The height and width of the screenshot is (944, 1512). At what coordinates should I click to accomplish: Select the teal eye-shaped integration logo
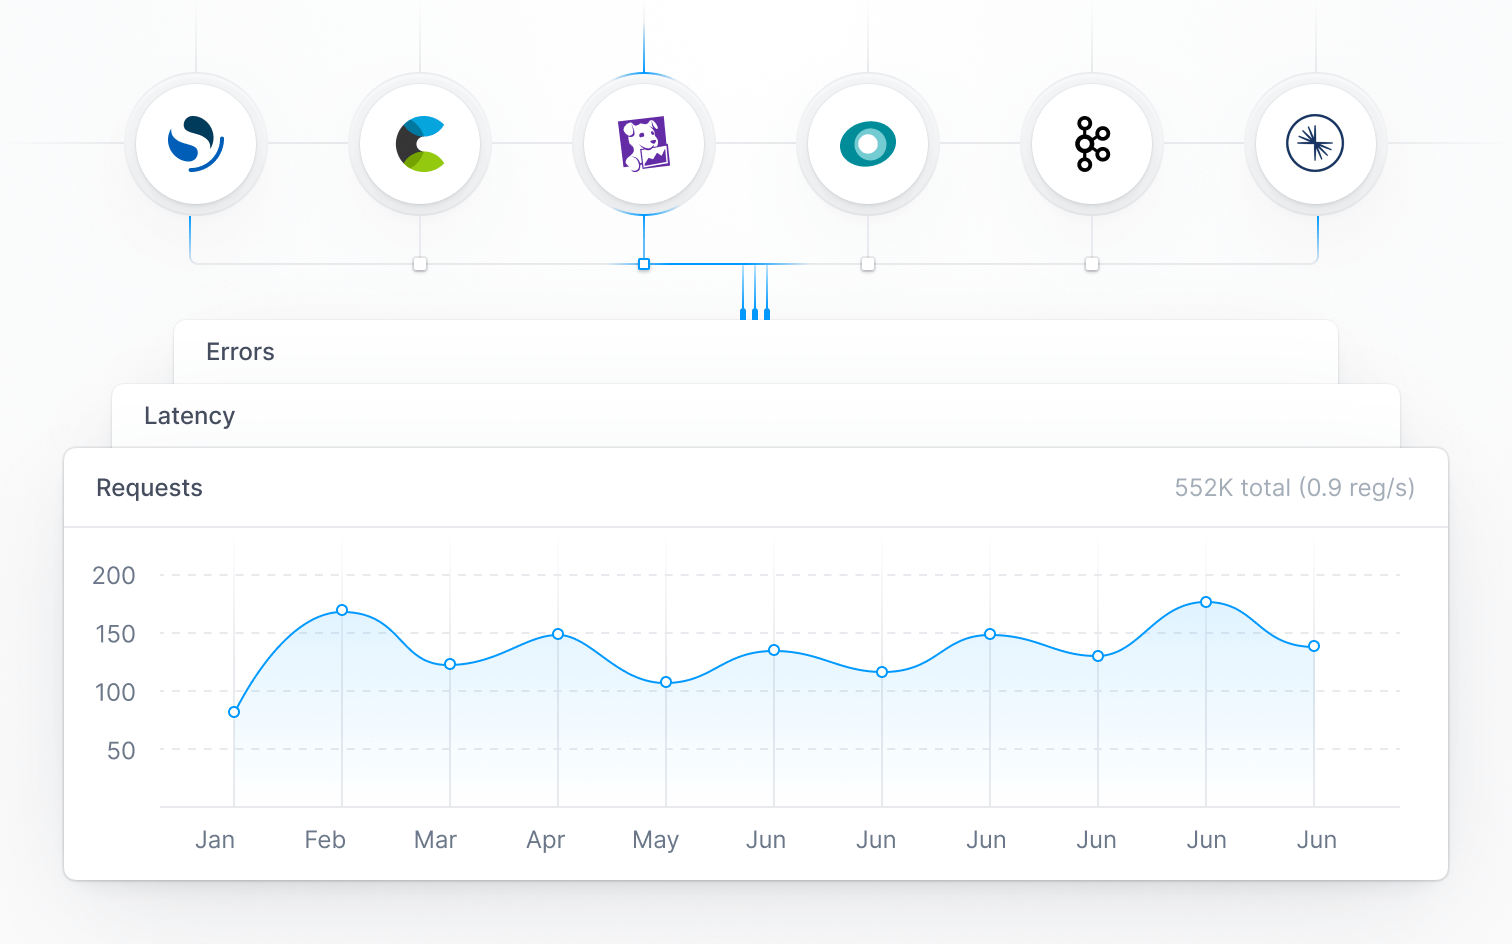point(868,143)
